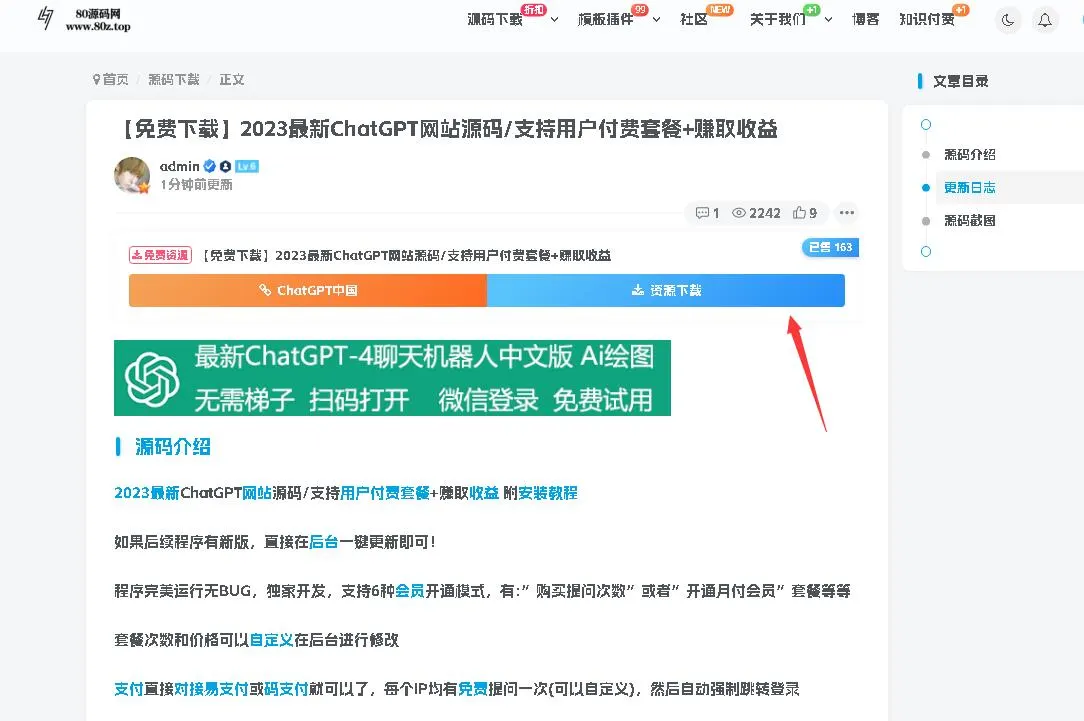Open 对接易支付 keyword link

(x=211, y=689)
